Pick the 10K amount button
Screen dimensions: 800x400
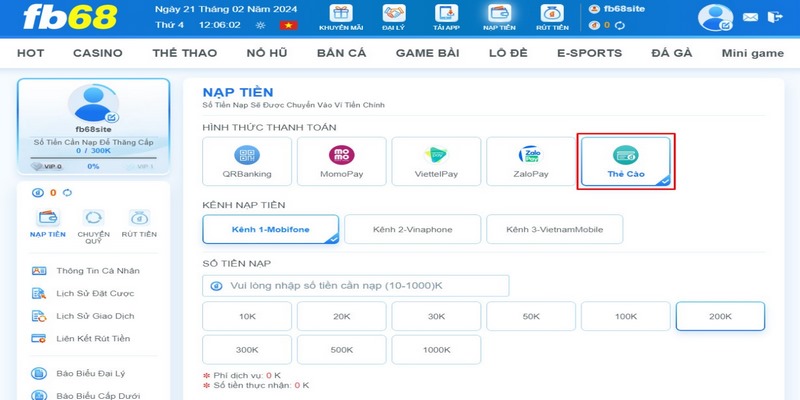247,316
